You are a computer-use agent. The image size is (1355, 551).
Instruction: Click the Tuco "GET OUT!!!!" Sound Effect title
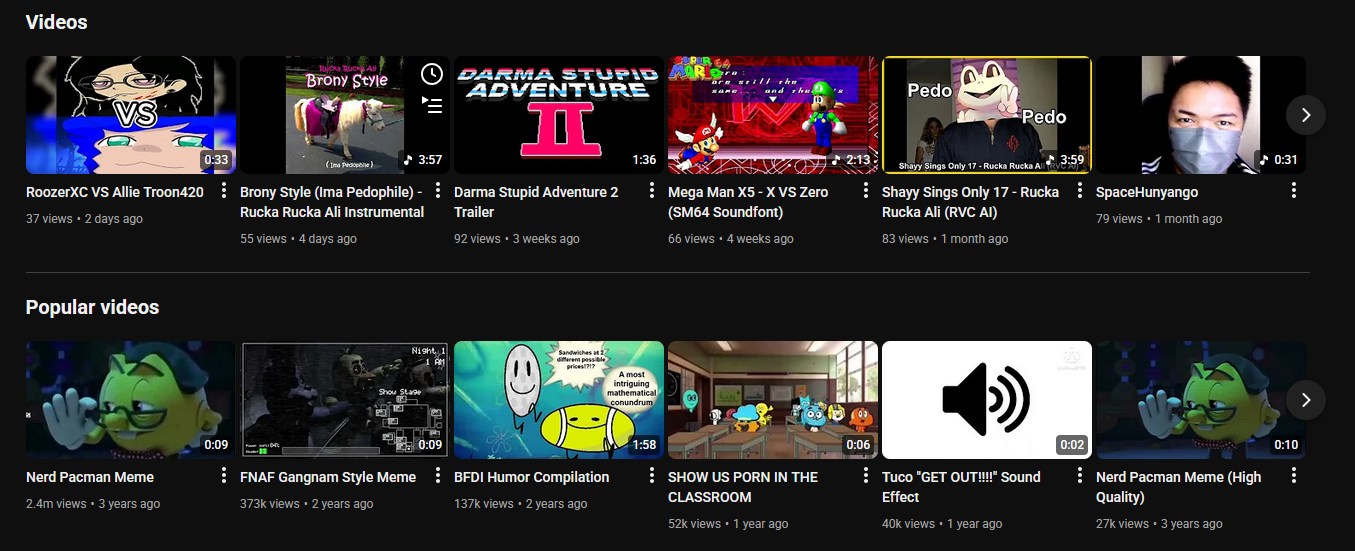tap(961, 487)
